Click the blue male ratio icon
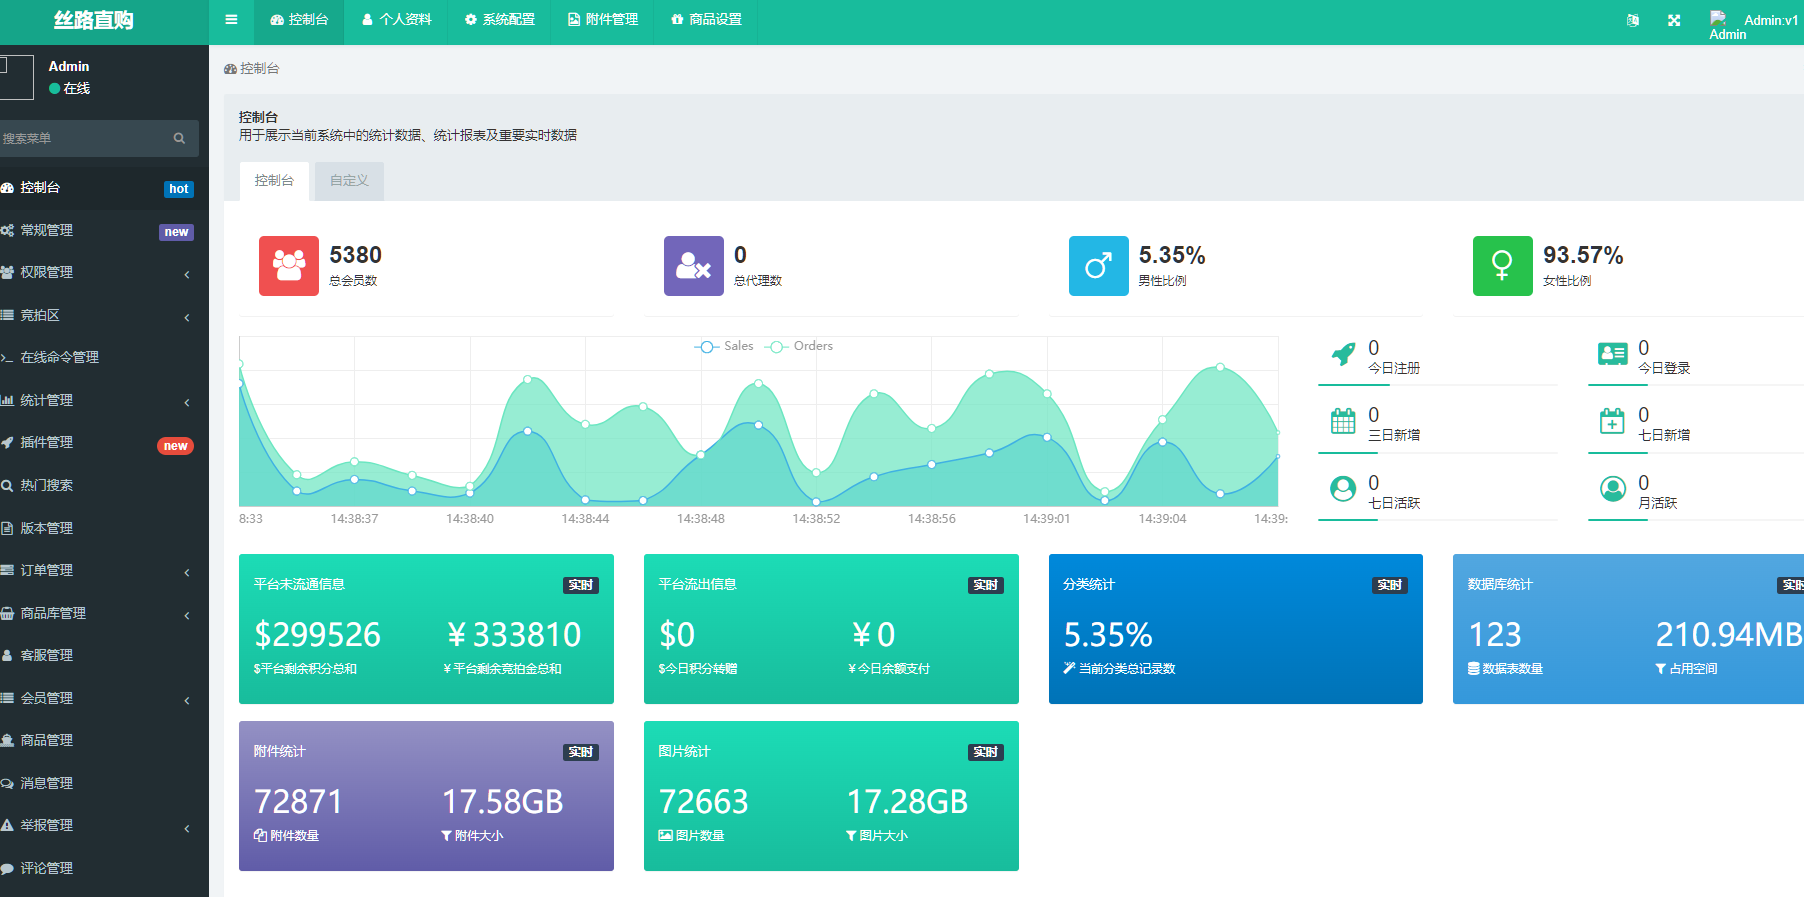This screenshot has width=1804, height=897. 1098,266
